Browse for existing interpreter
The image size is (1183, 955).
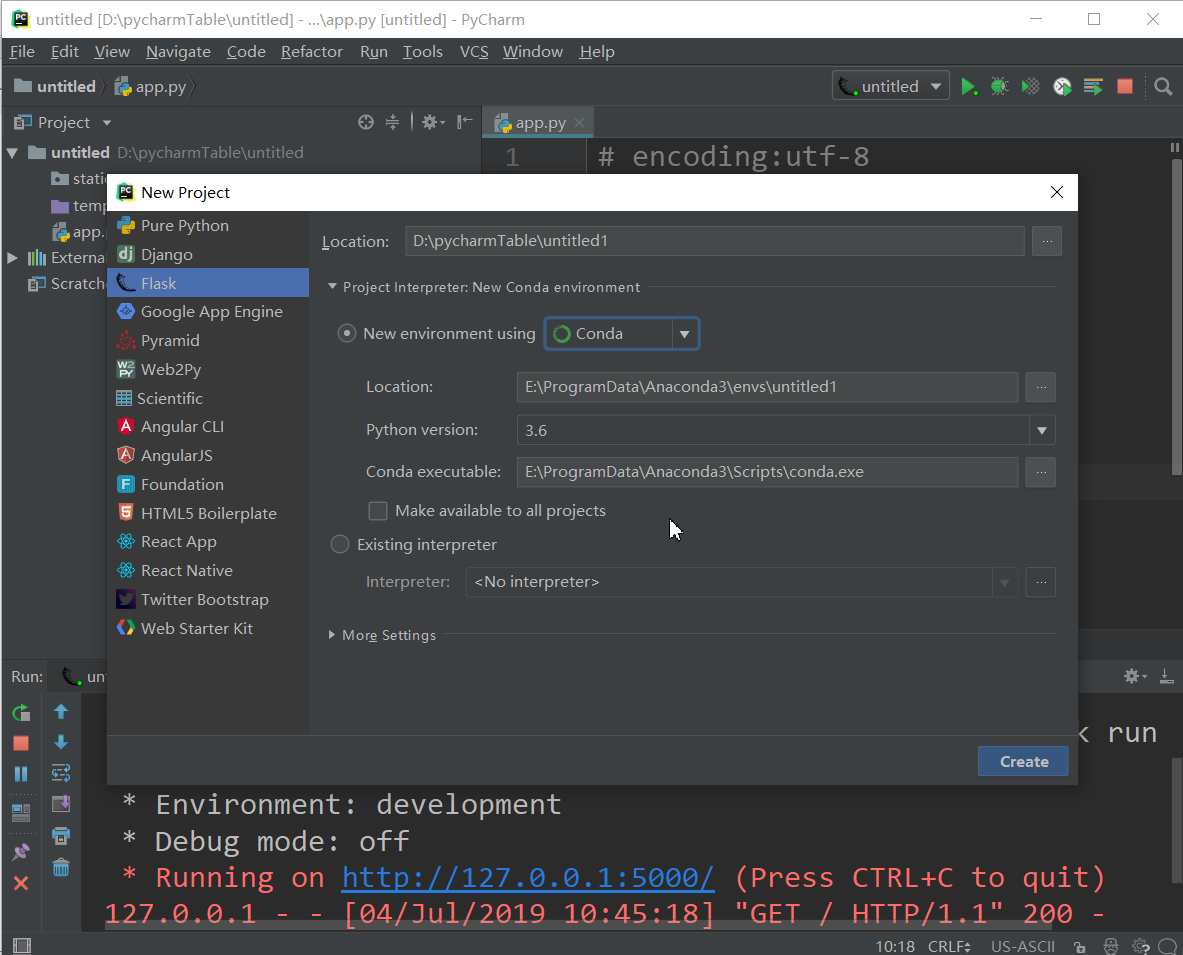click(1041, 582)
